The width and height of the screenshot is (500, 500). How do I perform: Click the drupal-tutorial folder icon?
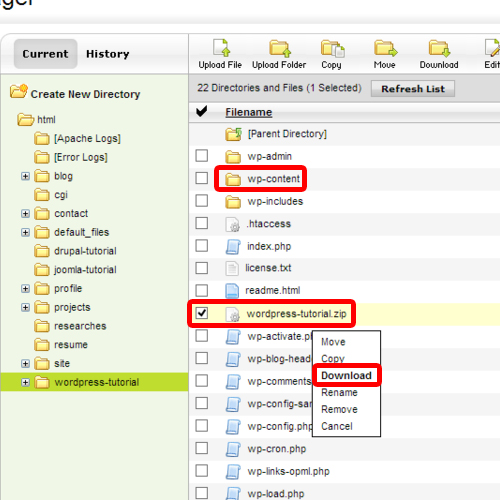click(x=42, y=251)
